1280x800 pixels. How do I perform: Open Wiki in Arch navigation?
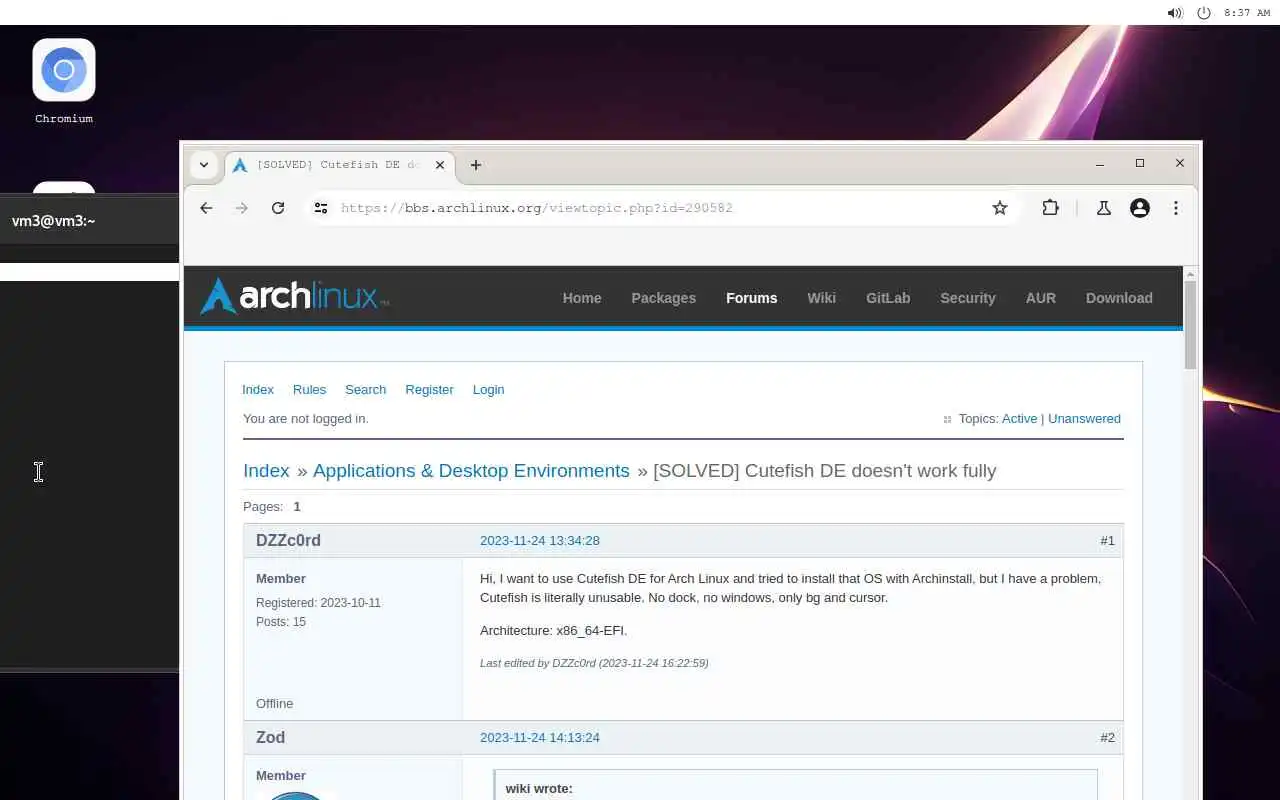pyautogui.click(x=821, y=298)
